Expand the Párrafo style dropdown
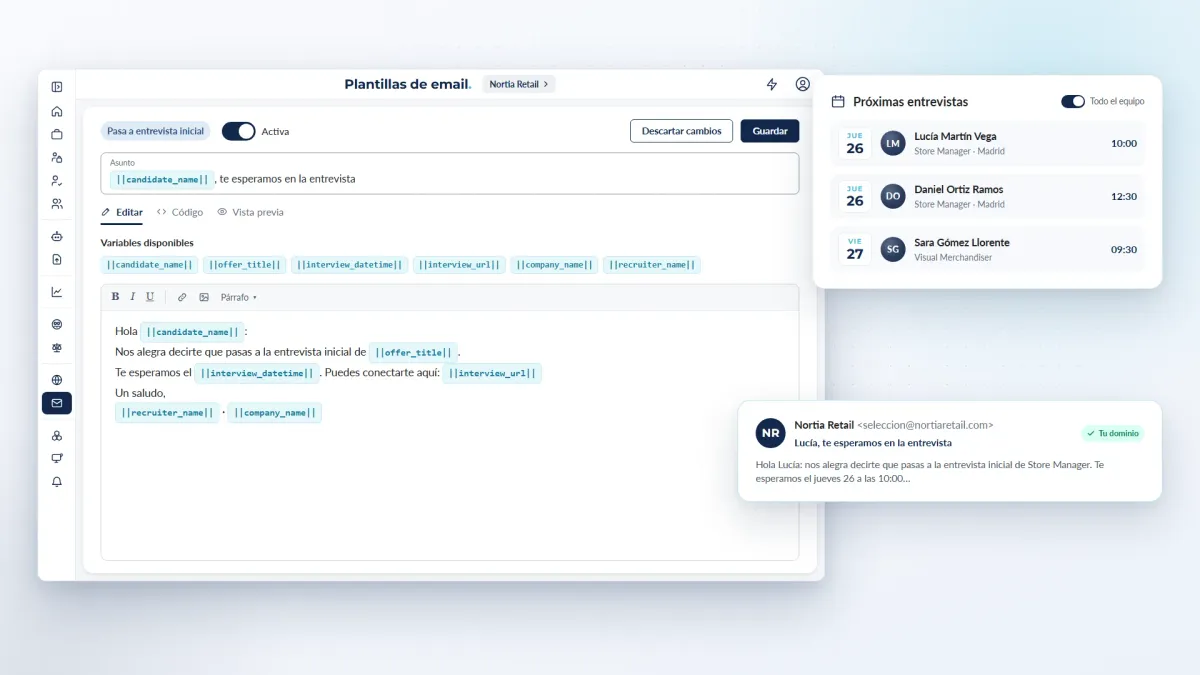 pos(239,297)
